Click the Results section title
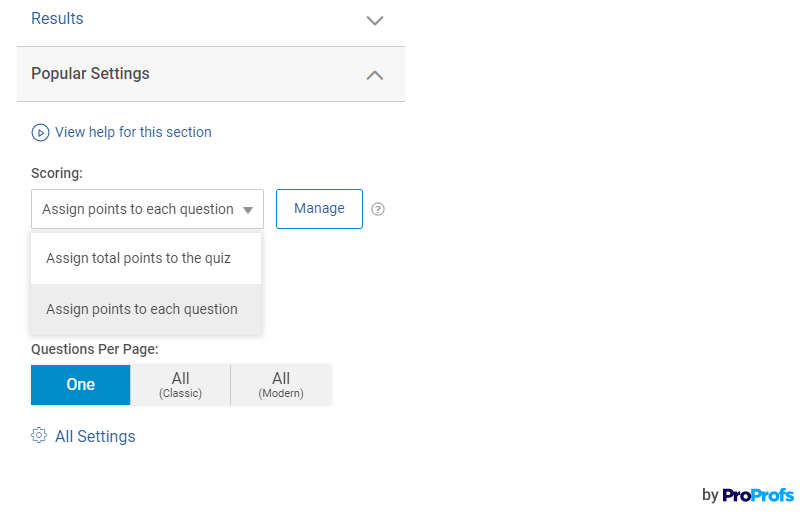Viewport: 810px width, 515px height. (x=57, y=19)
